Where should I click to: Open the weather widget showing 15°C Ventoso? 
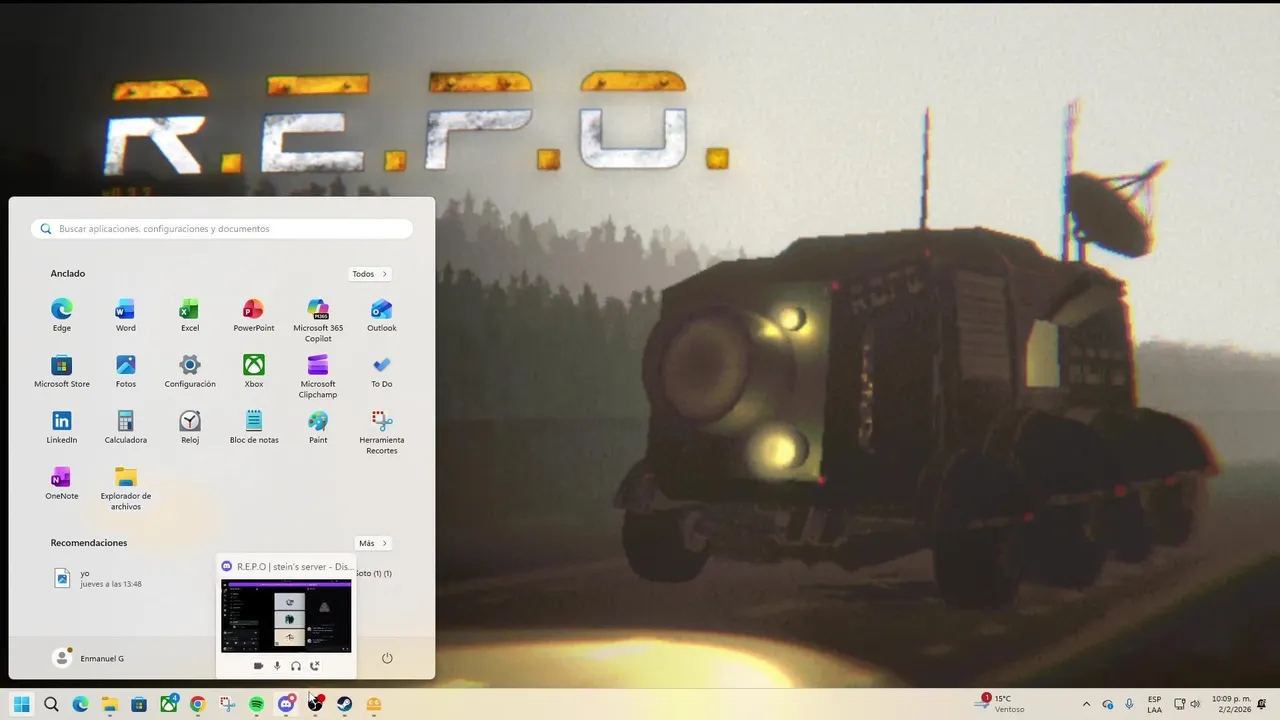[x=1002, y=704]
